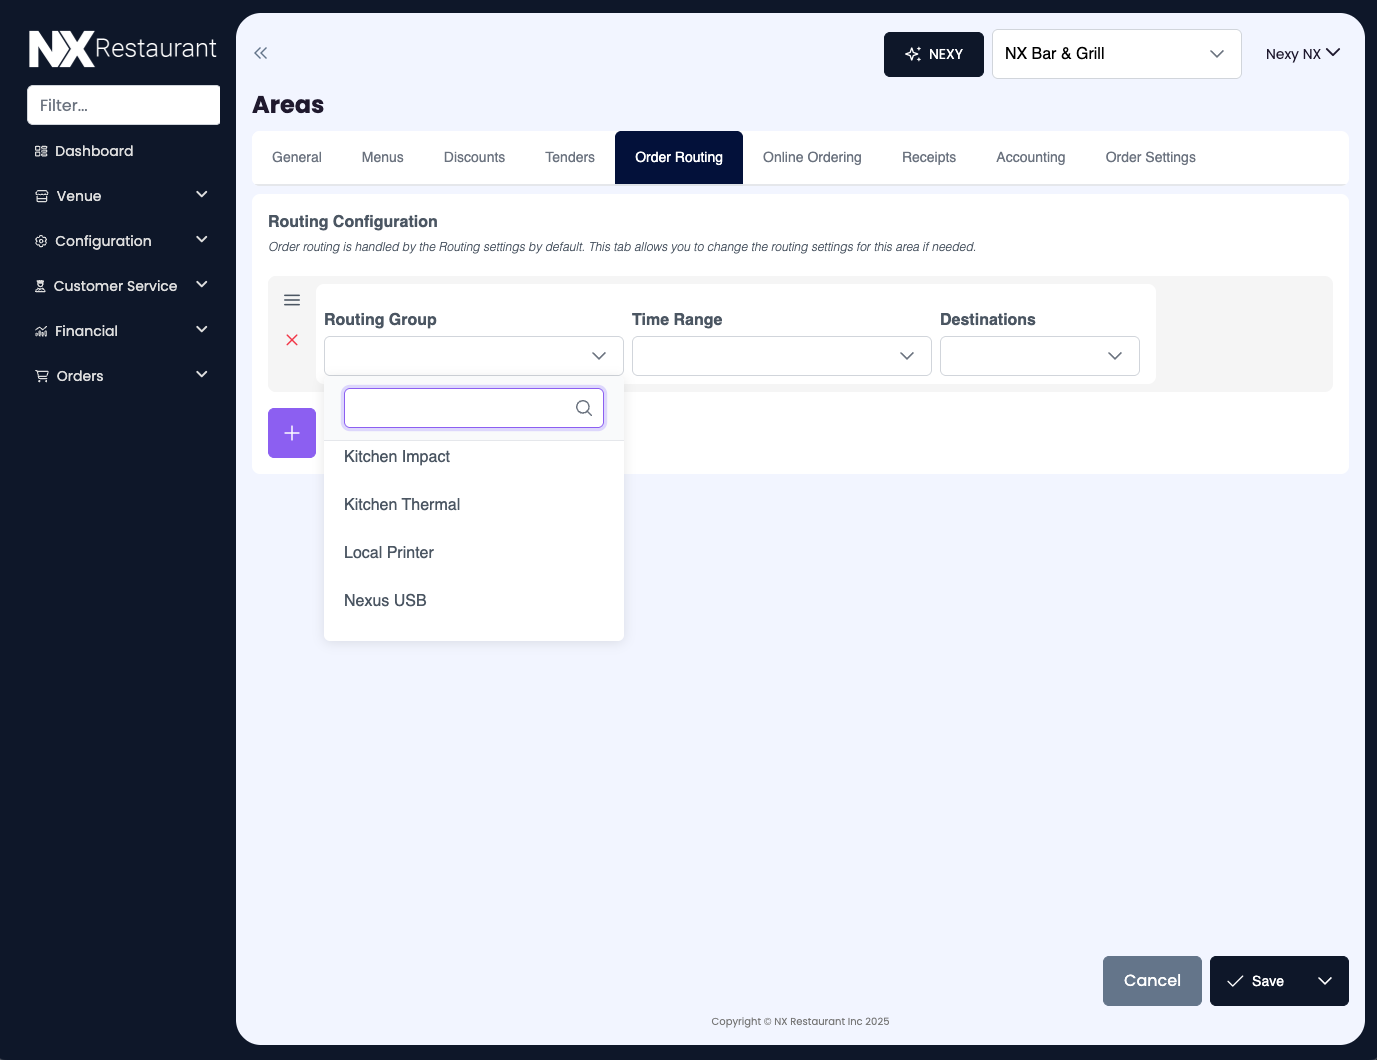Click the Configuration gear icon
Screen dimensions: 1377x1060
(x=40, y=241)
